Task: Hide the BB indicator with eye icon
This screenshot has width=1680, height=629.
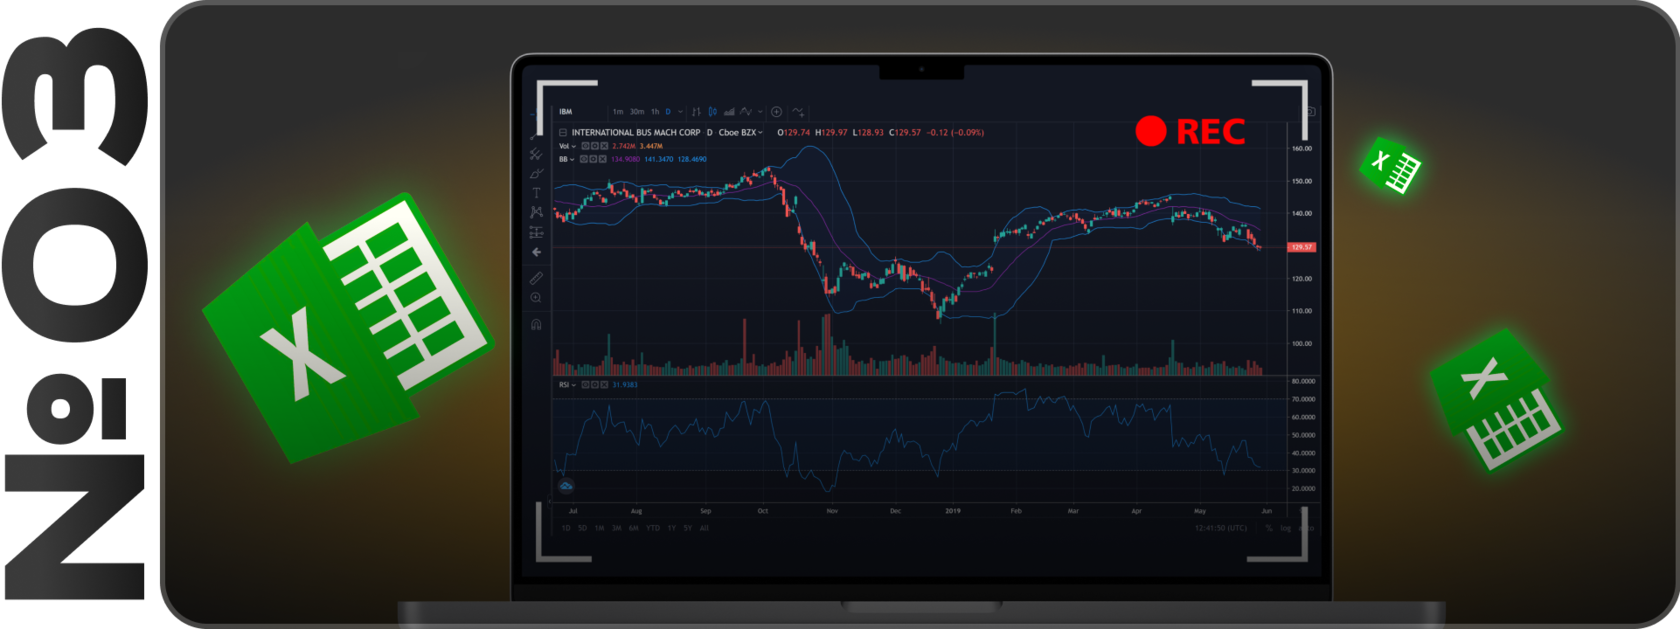Action: click(x=583, y=159)
